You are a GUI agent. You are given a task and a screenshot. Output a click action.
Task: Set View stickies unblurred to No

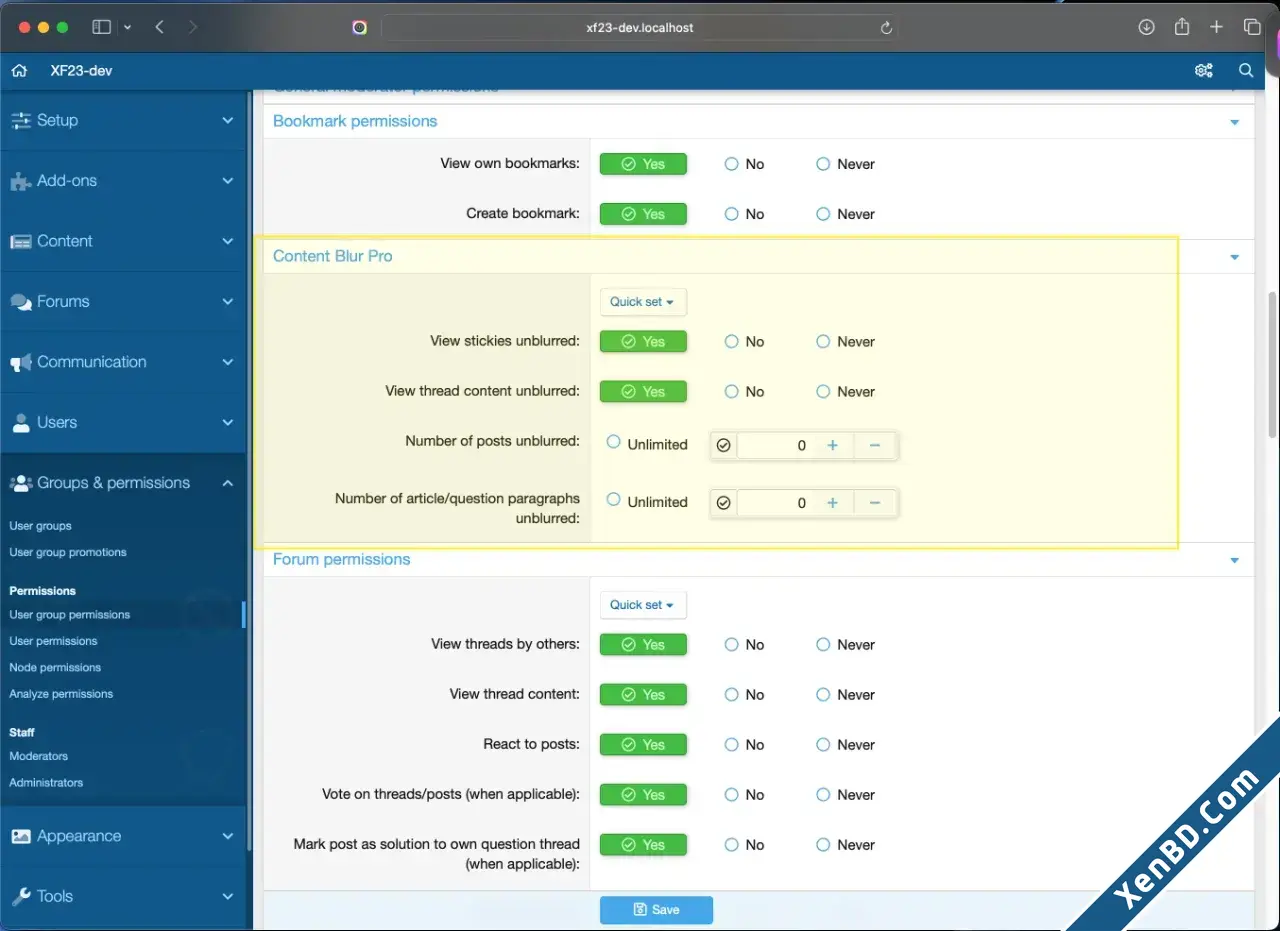pyautogui.click(x=744, y=342)
